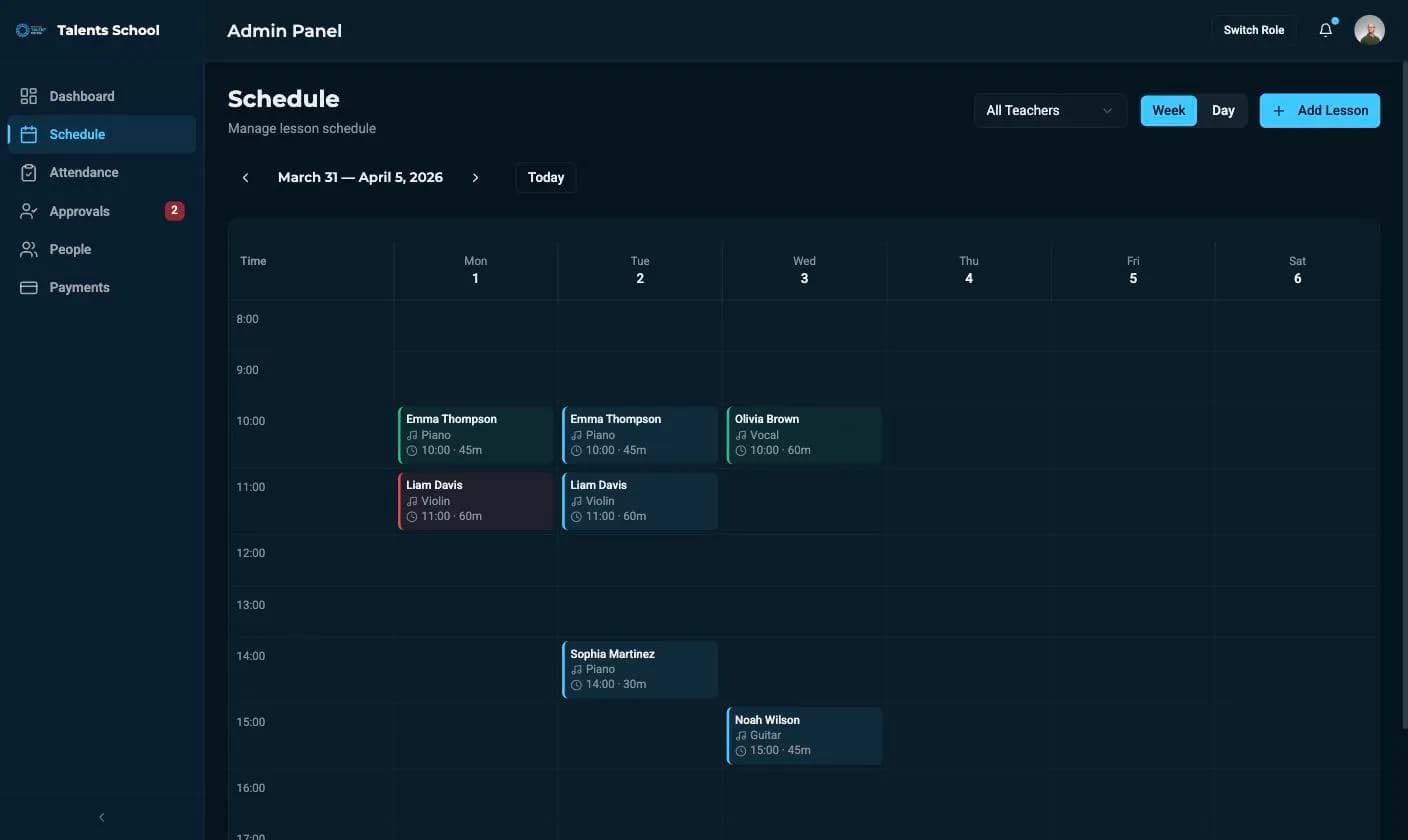Viewport: 1408px width, 840px height.
Task: Click music note icon on Tuesday Liam Davis lesson
Action: point(576,501)
